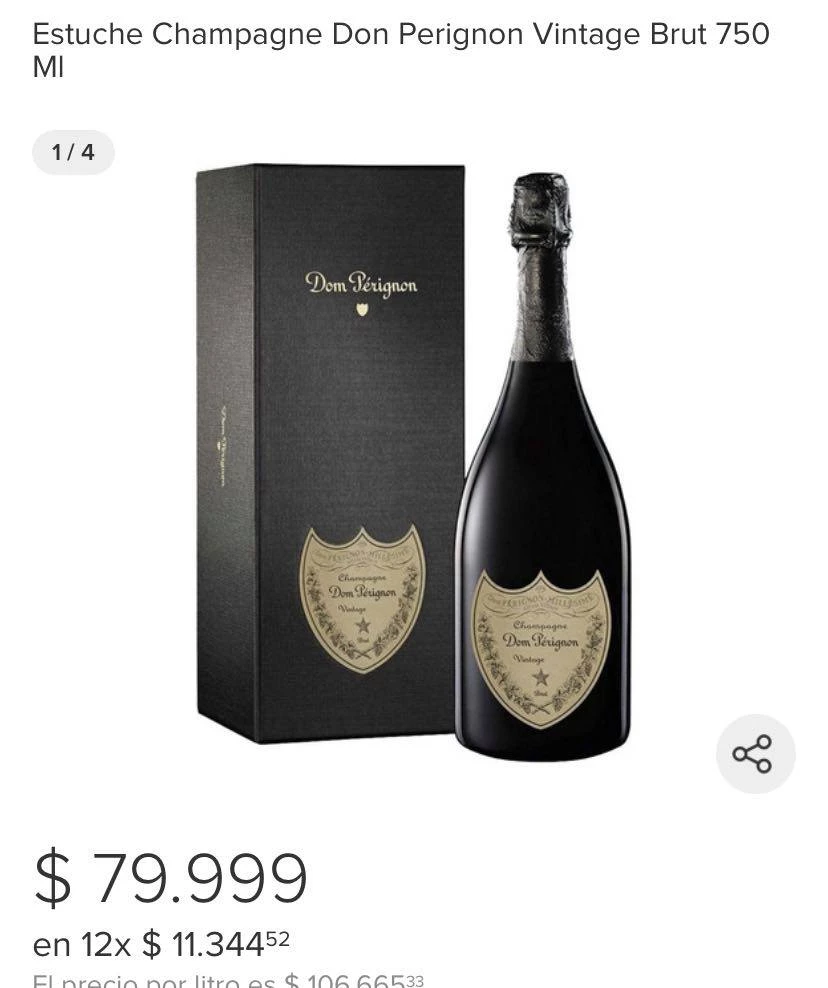Image resolution: width=828 pixels, height=988 pixels.
Task: Tap the share icon button
Action: click(x=755, y=754)
